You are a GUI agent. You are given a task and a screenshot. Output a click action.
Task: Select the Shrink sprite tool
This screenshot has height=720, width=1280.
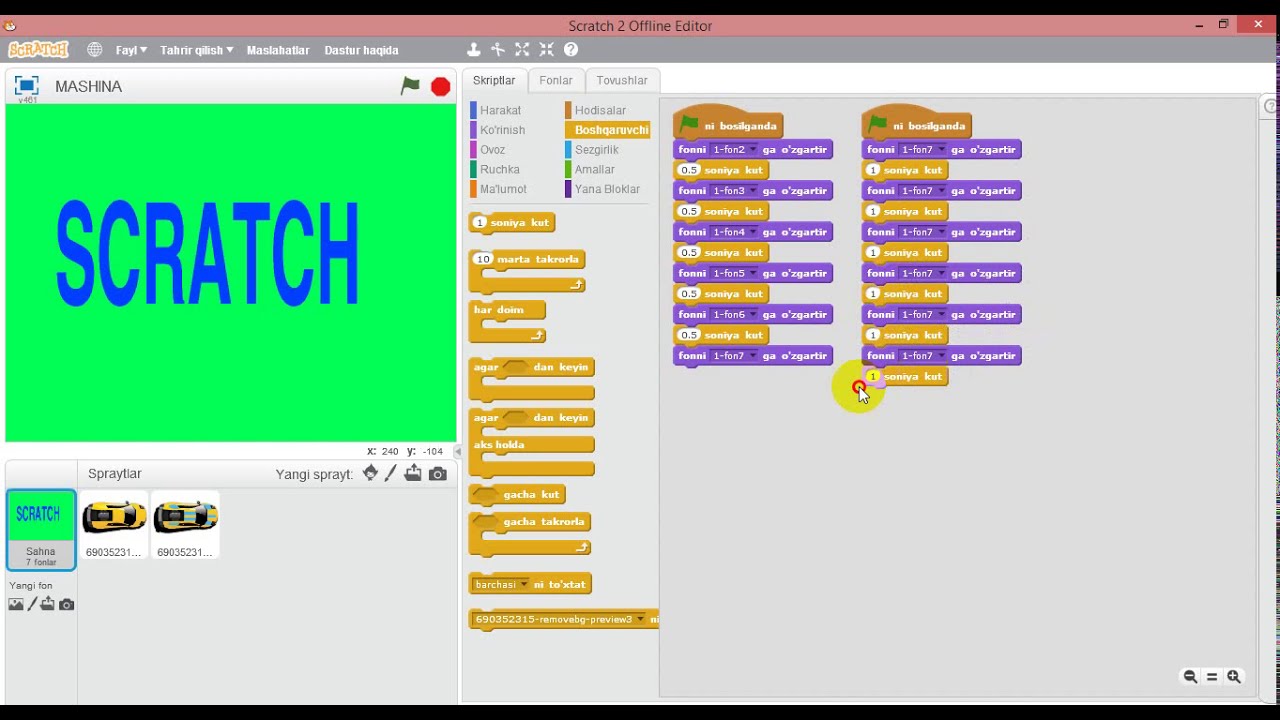click(546, 49)
